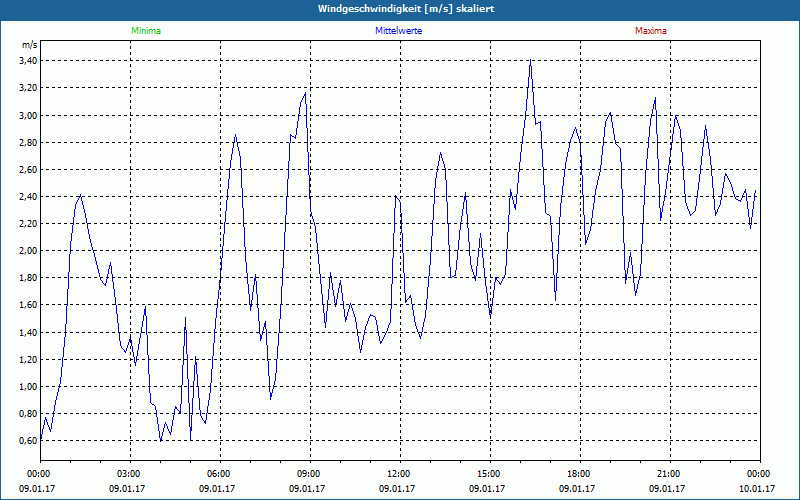Select the 1,80 y-axis value
The height and width of the screenshot is (500, 800).
tap(29, 278)
